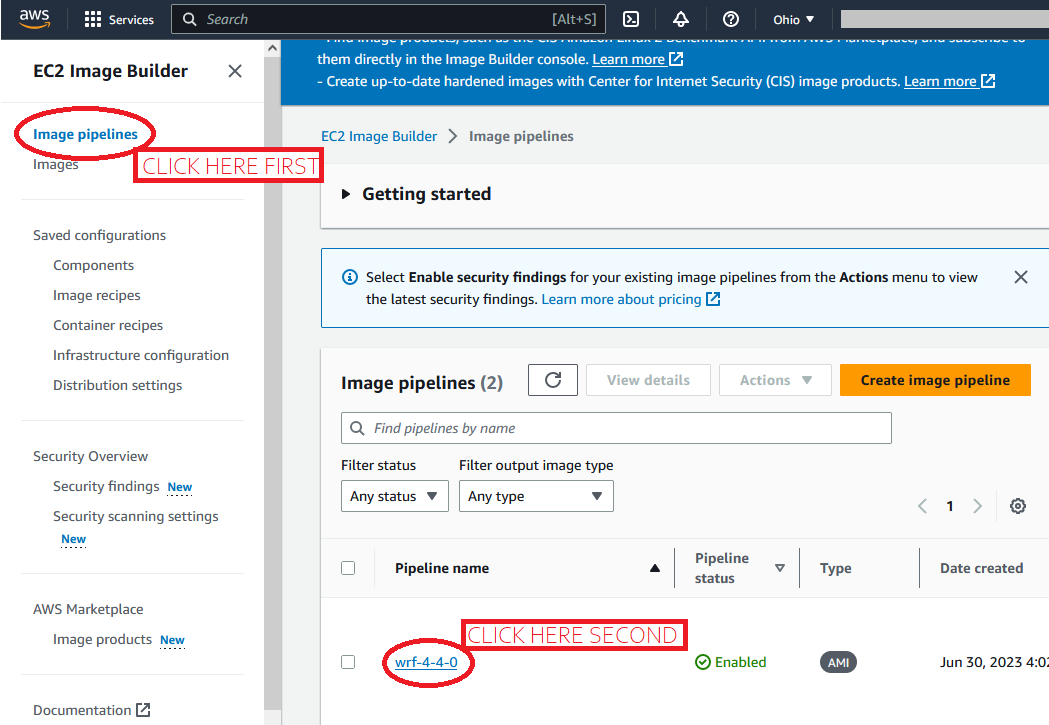Click the AMI type badge
Image resolution: width=1049 pixels, height=725 pixels.
pos(838,662)
